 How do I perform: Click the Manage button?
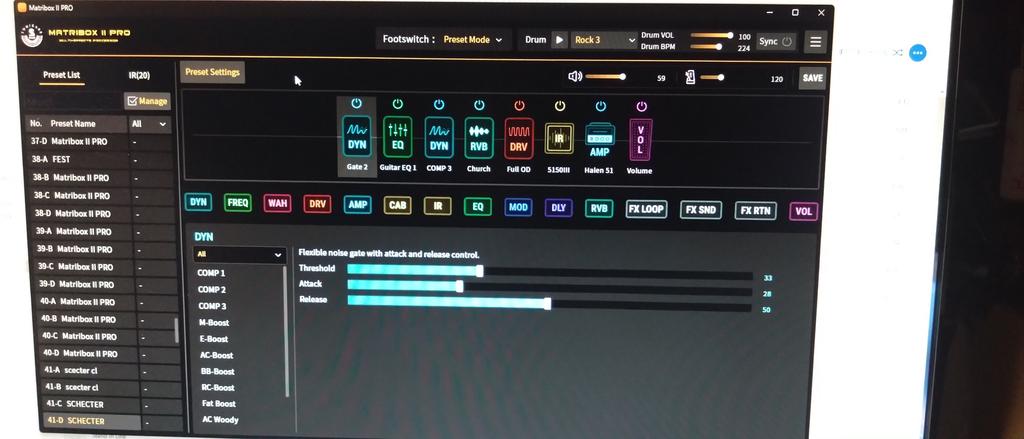point(147,101)
